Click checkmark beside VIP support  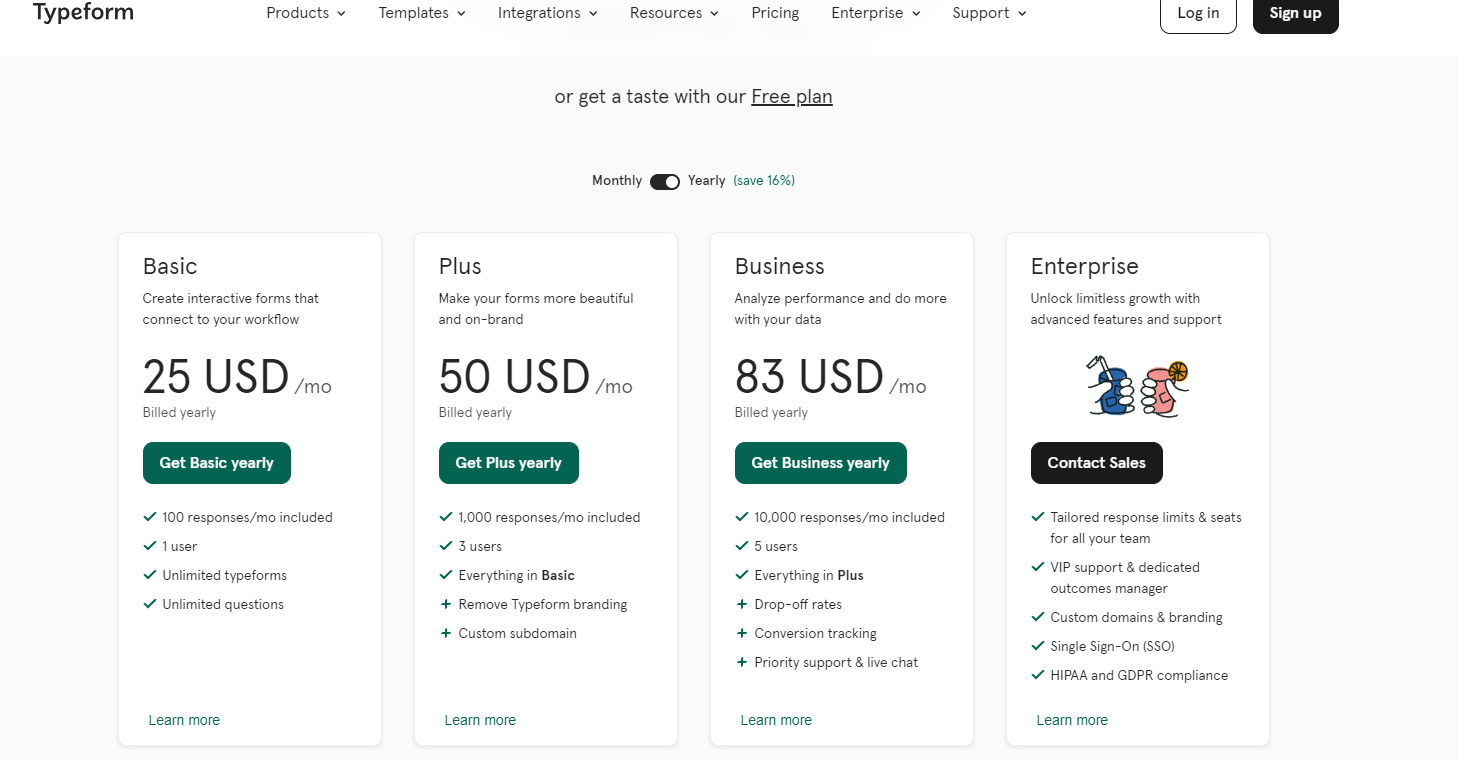coord(1038,567)
